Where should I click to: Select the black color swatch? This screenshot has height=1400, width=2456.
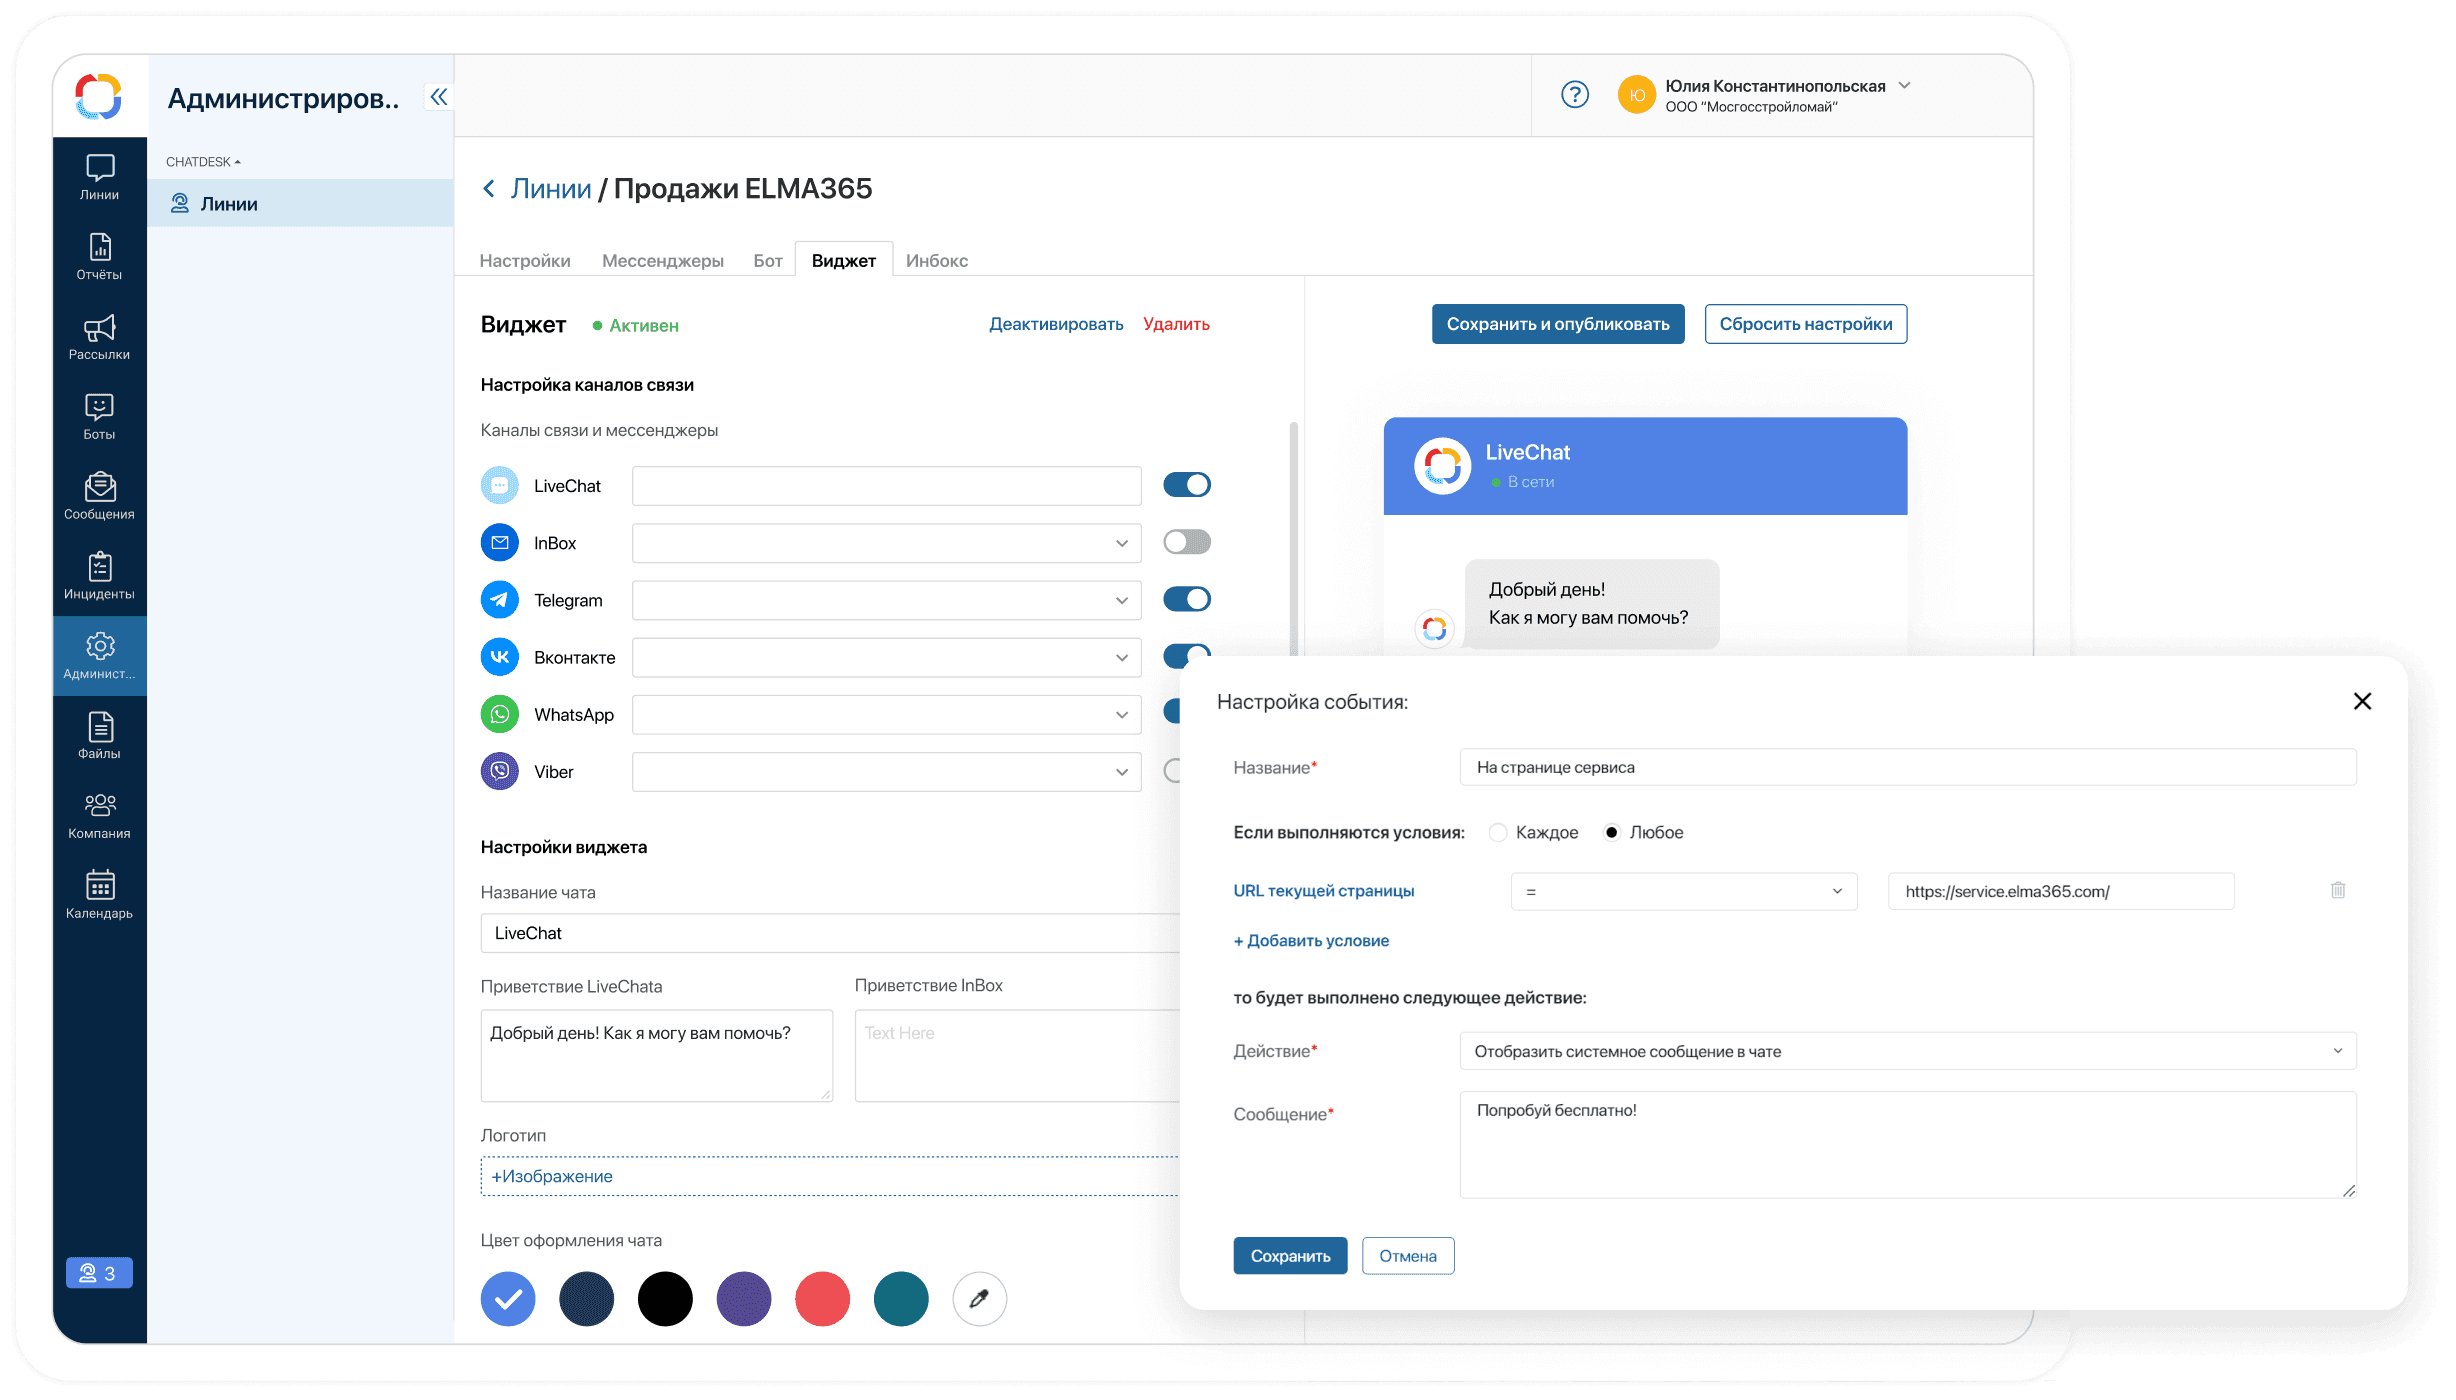[665, 1299]
